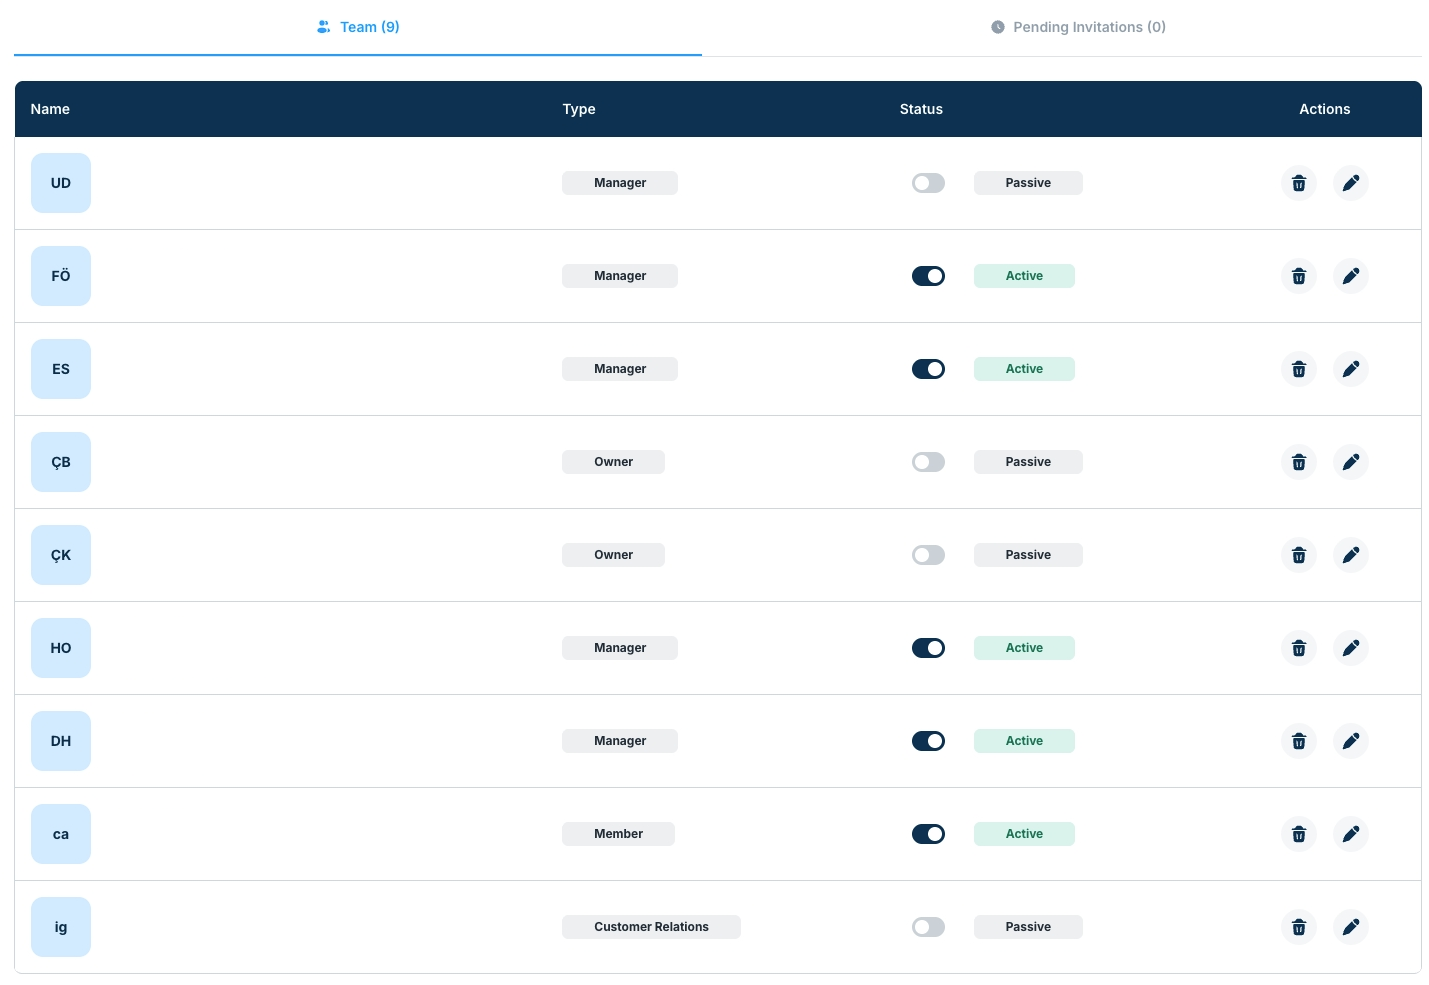This screenshot has height=985, width=1429.
Task: Click the HO avatar badge
Action: (61, 648)
